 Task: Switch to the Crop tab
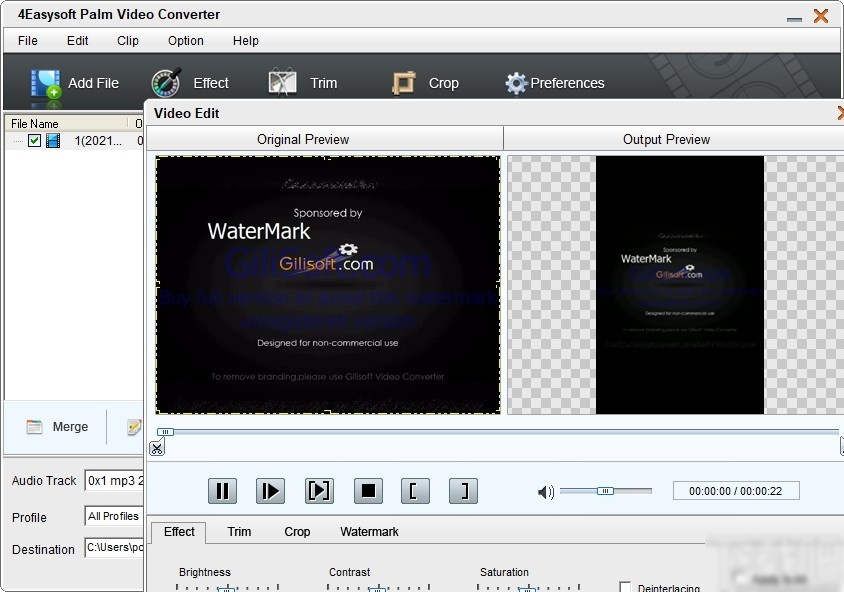tap(297, 532)
